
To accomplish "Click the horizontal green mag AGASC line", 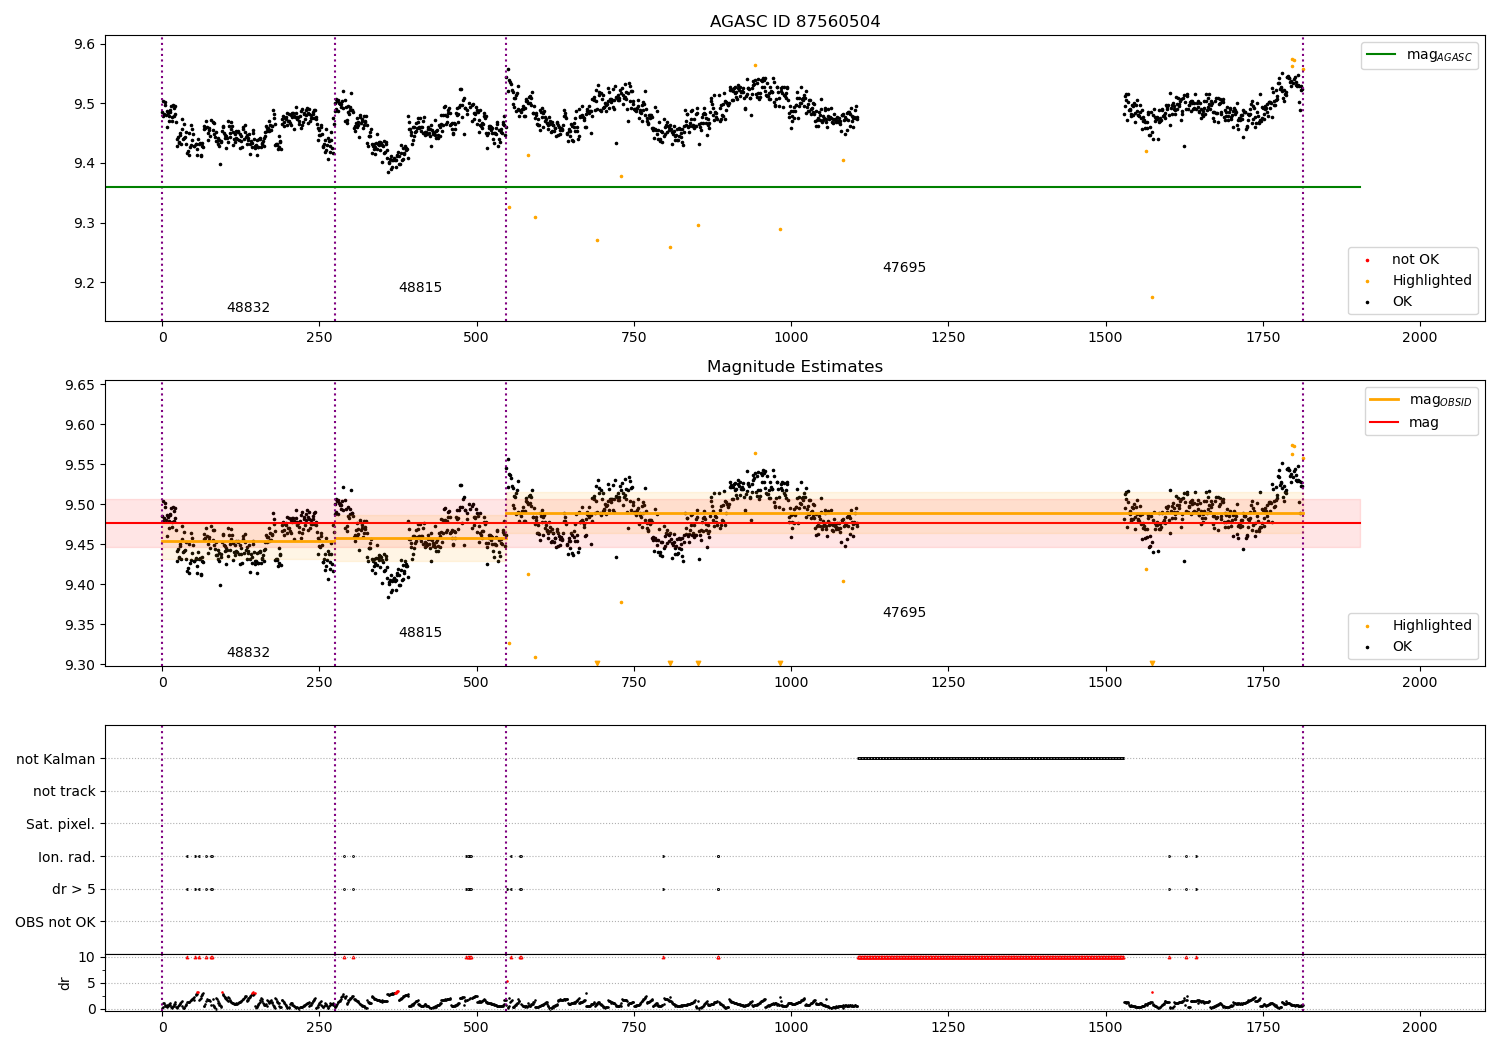I will pyautogui.click(x=733, y=187).
